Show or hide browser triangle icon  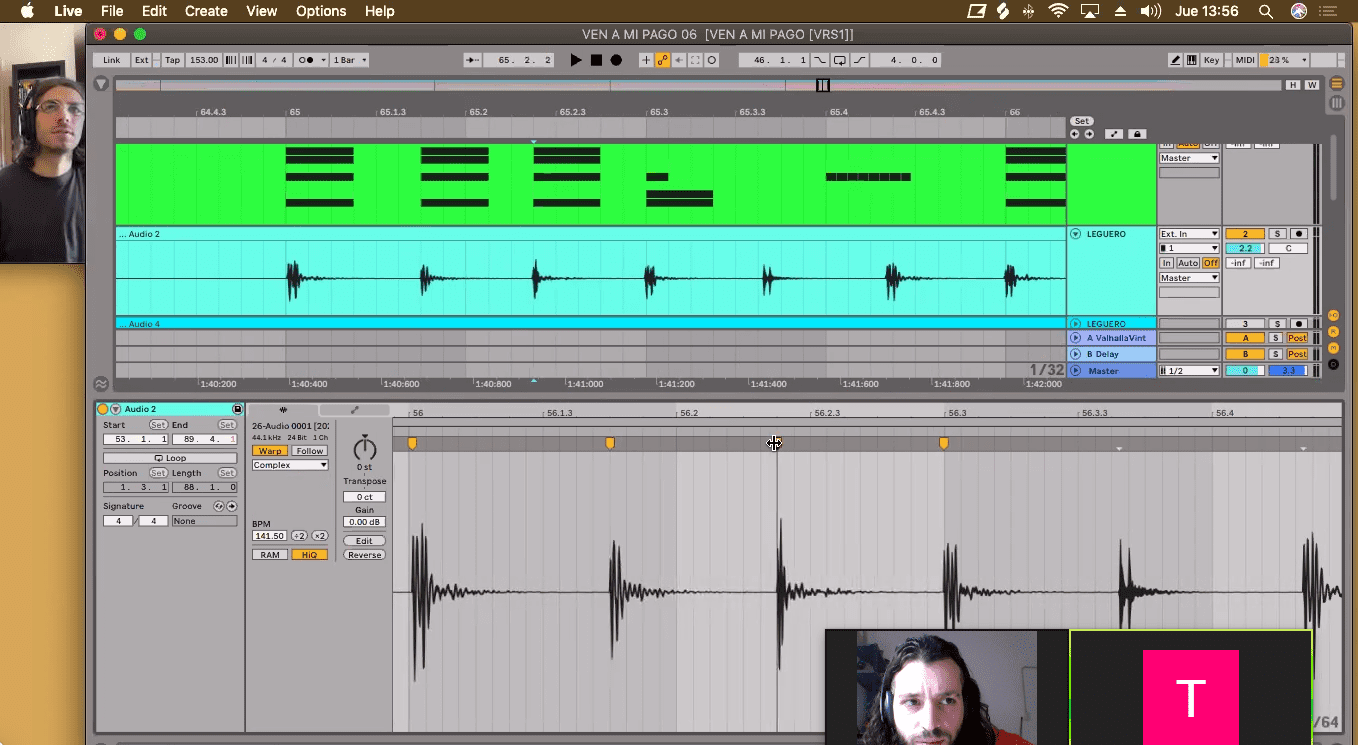[x=101, y=84]
